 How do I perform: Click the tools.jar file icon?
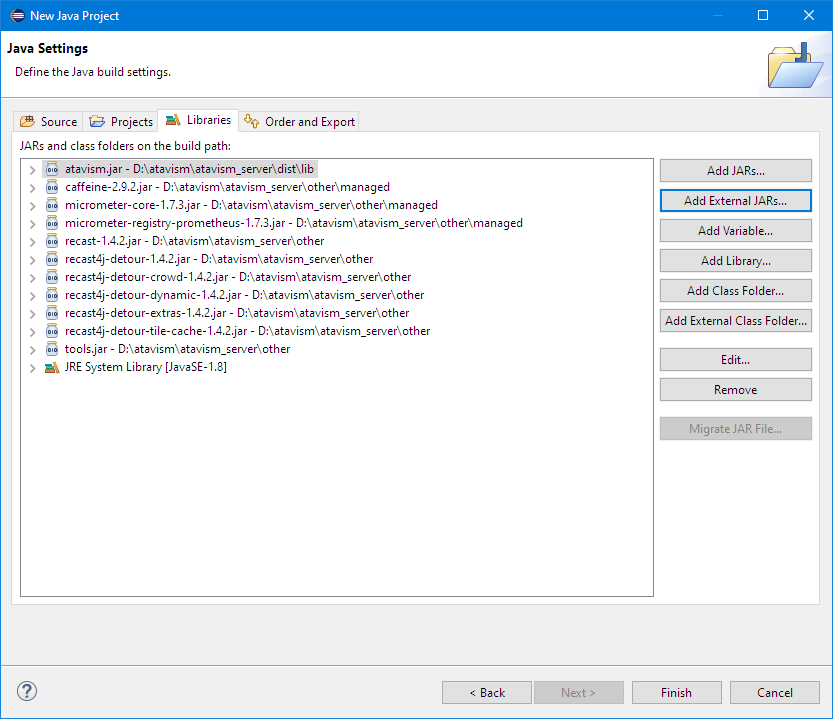52,349
